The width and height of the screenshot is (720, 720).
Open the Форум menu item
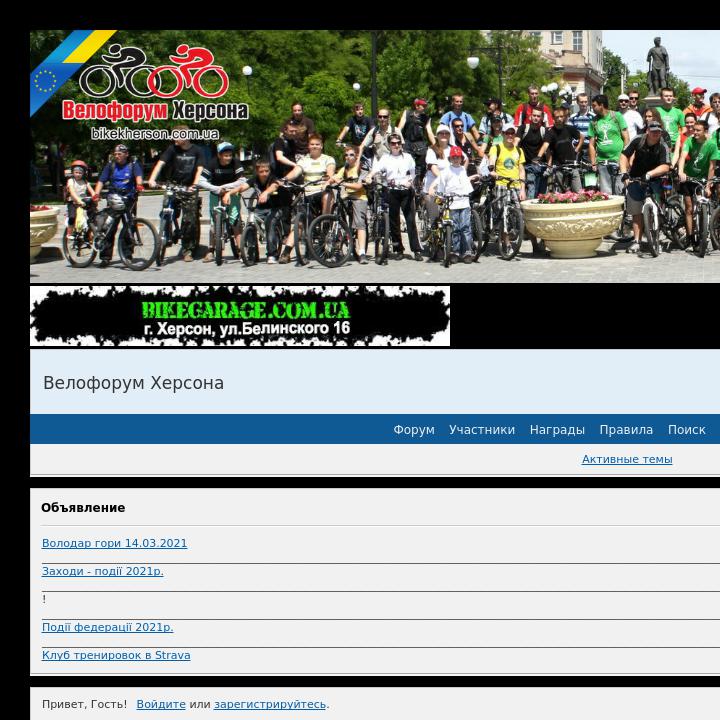pos(414,429)
